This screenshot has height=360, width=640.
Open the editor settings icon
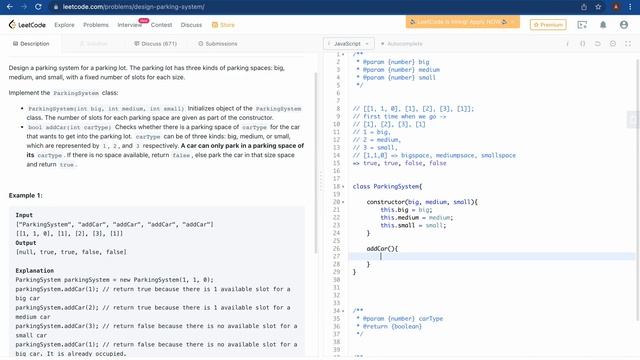(613, 44)
